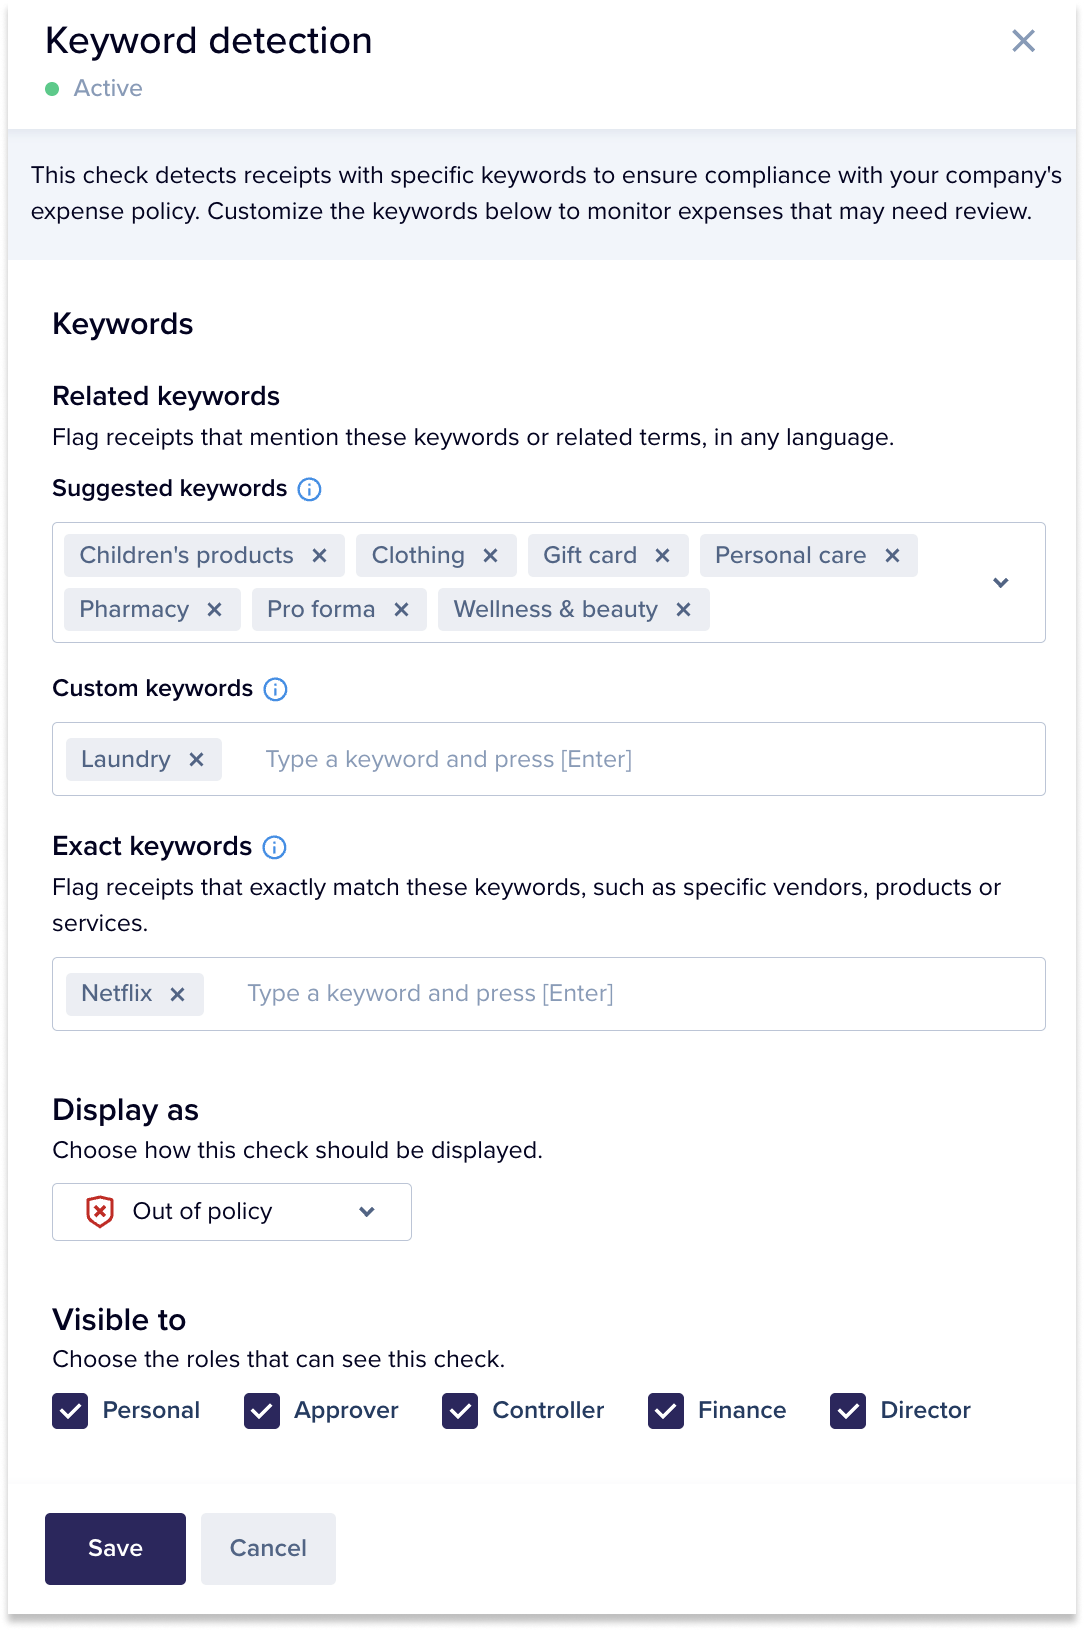
Task: Expand the suggested keywords dropdown arrow
Action: (1001, 583)
